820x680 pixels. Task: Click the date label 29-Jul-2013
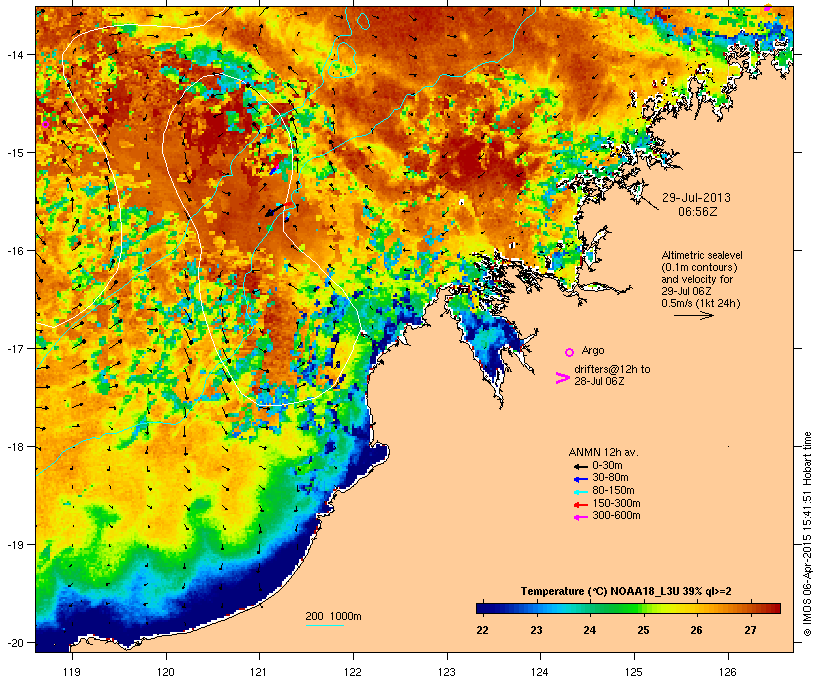point(696,198)
